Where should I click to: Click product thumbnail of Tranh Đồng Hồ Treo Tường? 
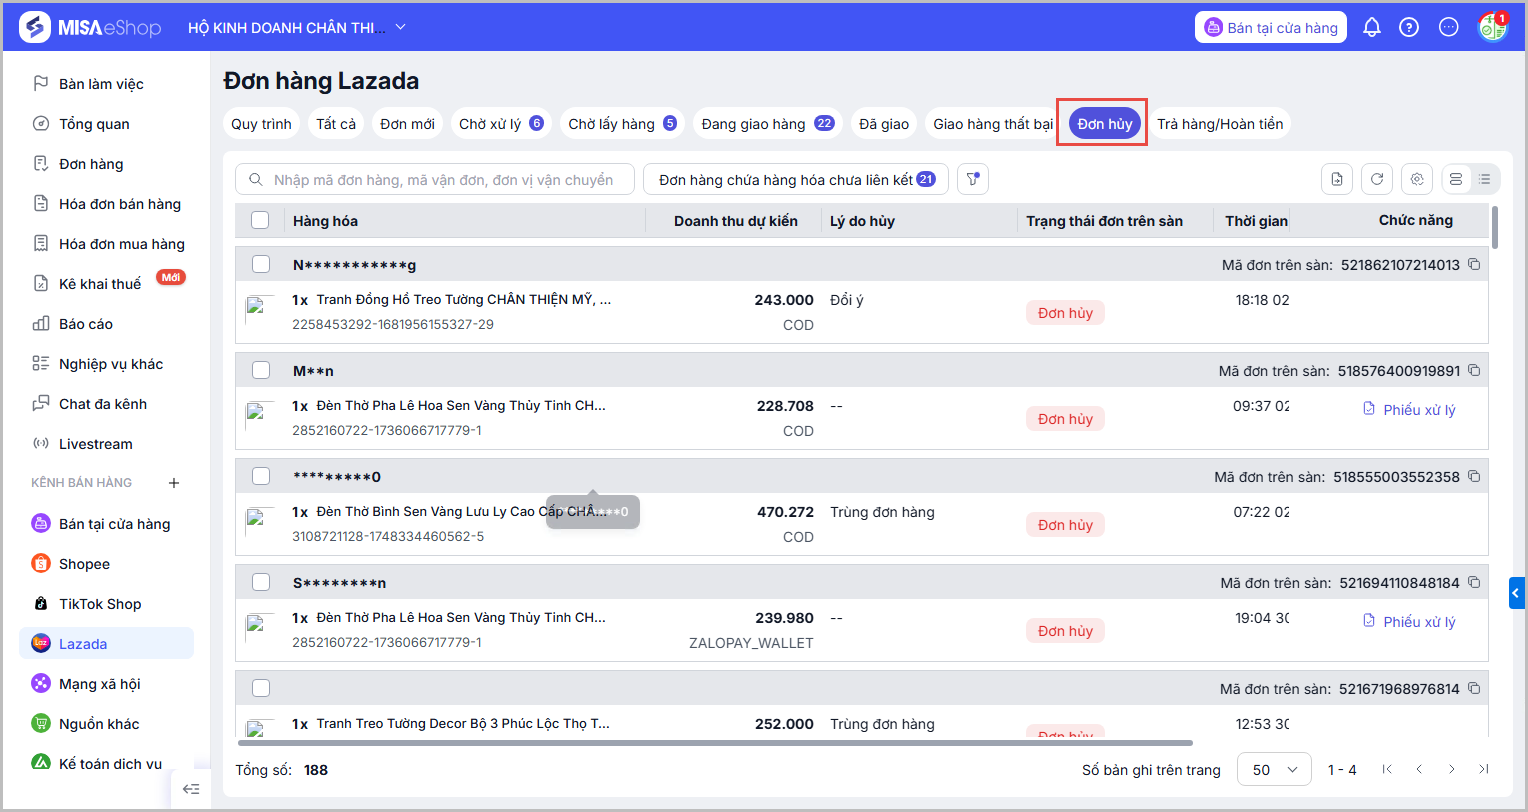pos(260,311)
